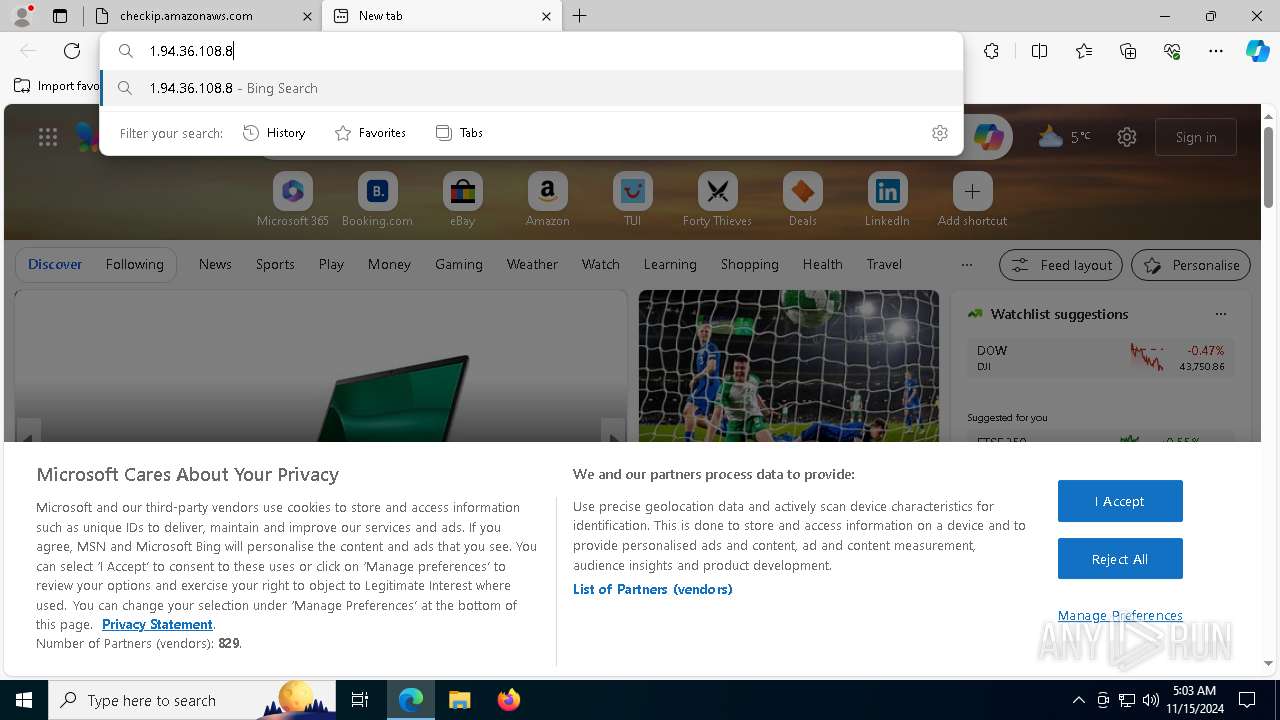
Task: Open the Learning category
Action: coord(670,264)
